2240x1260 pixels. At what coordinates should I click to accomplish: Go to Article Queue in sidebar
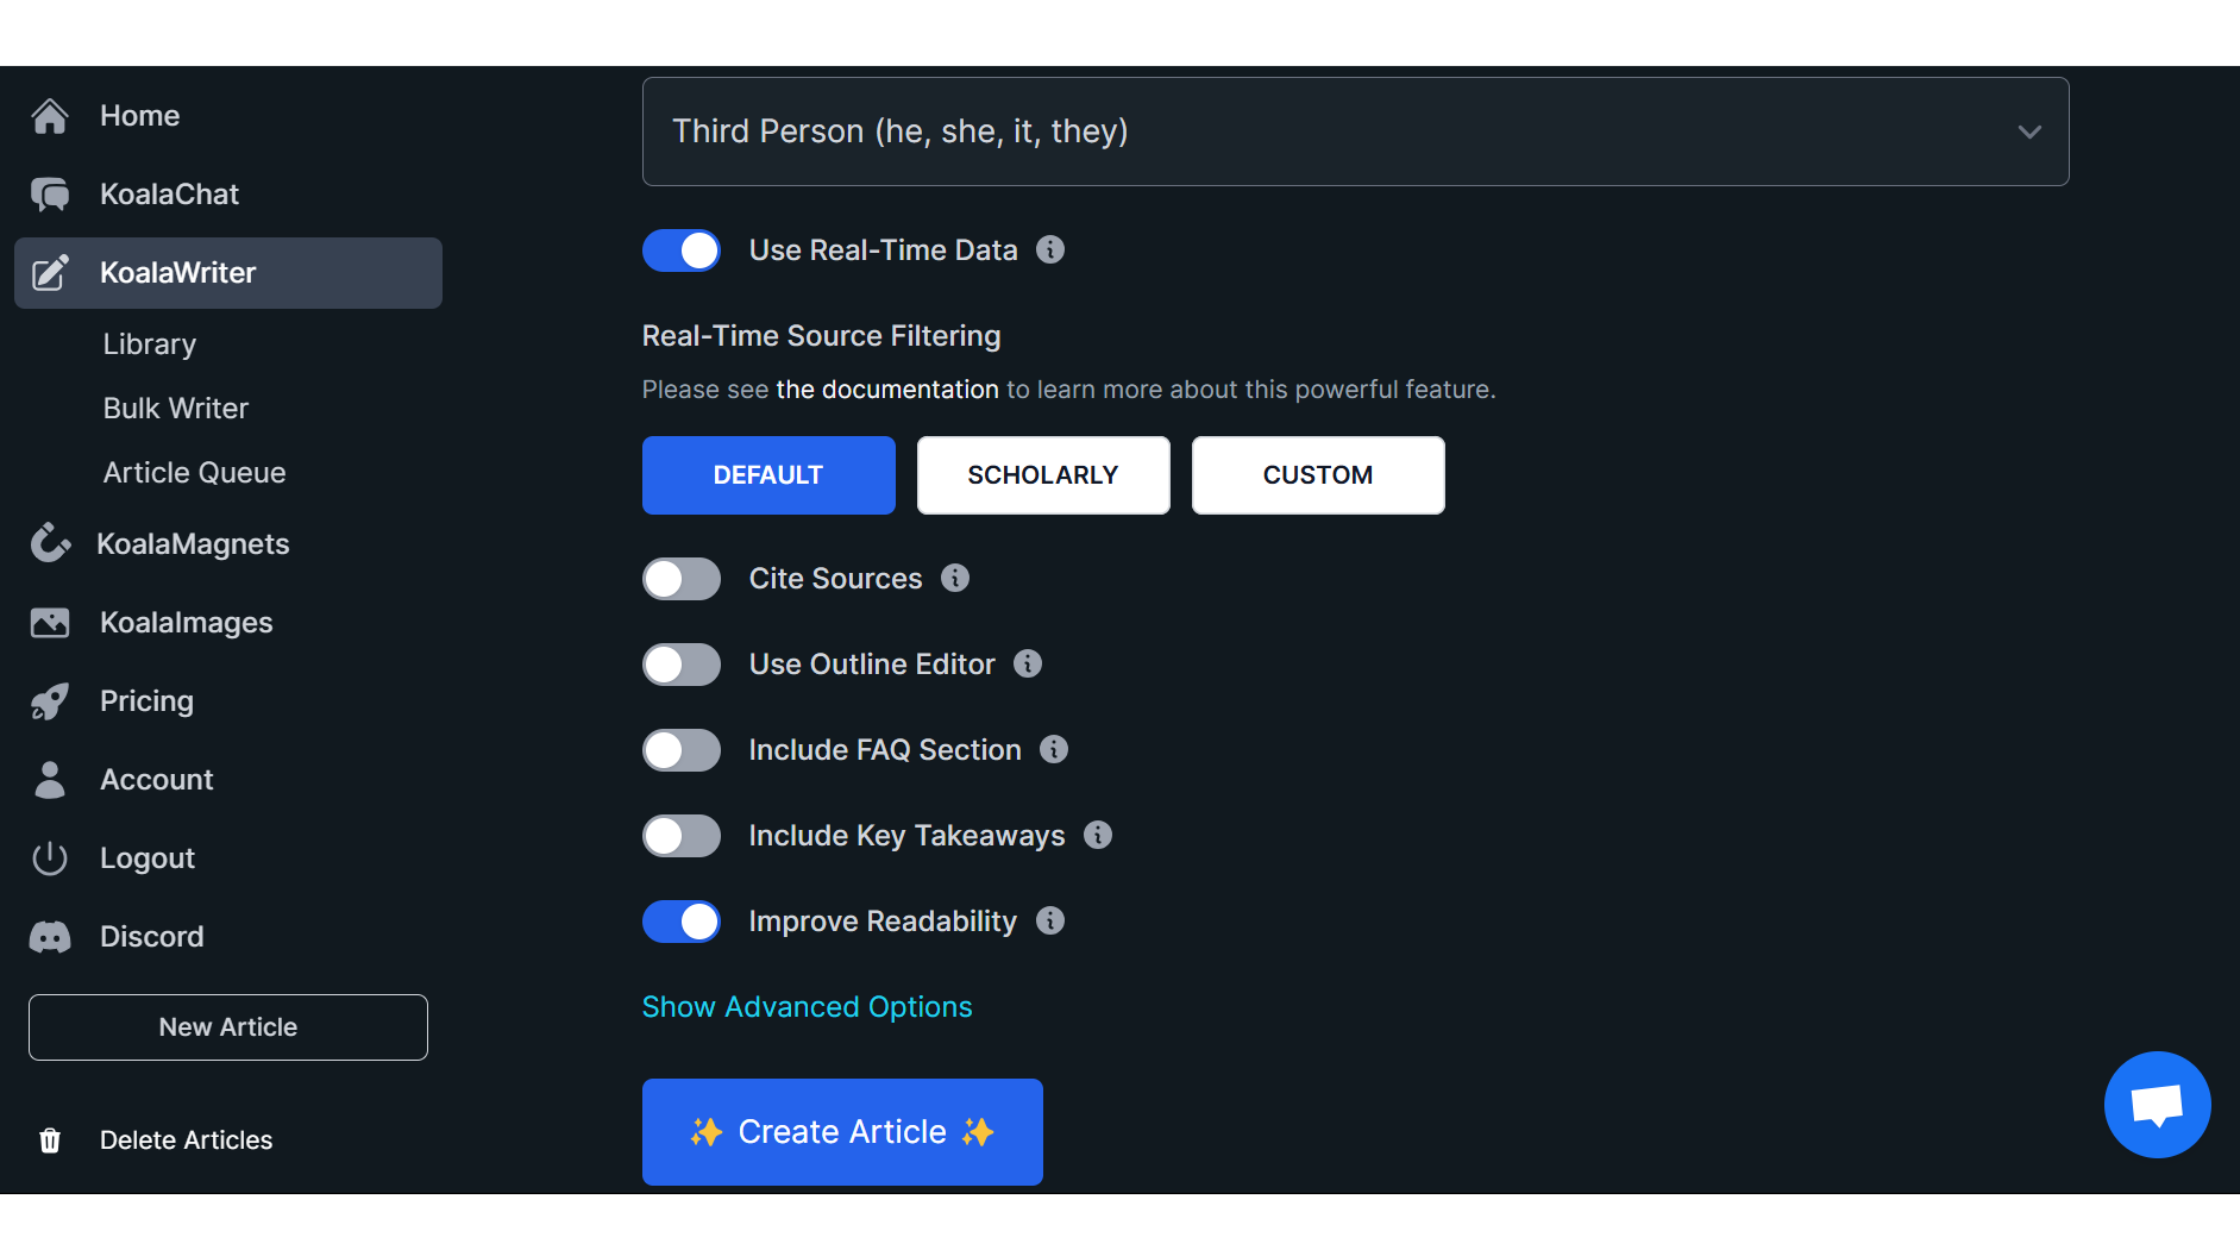[x=194, y=472]
